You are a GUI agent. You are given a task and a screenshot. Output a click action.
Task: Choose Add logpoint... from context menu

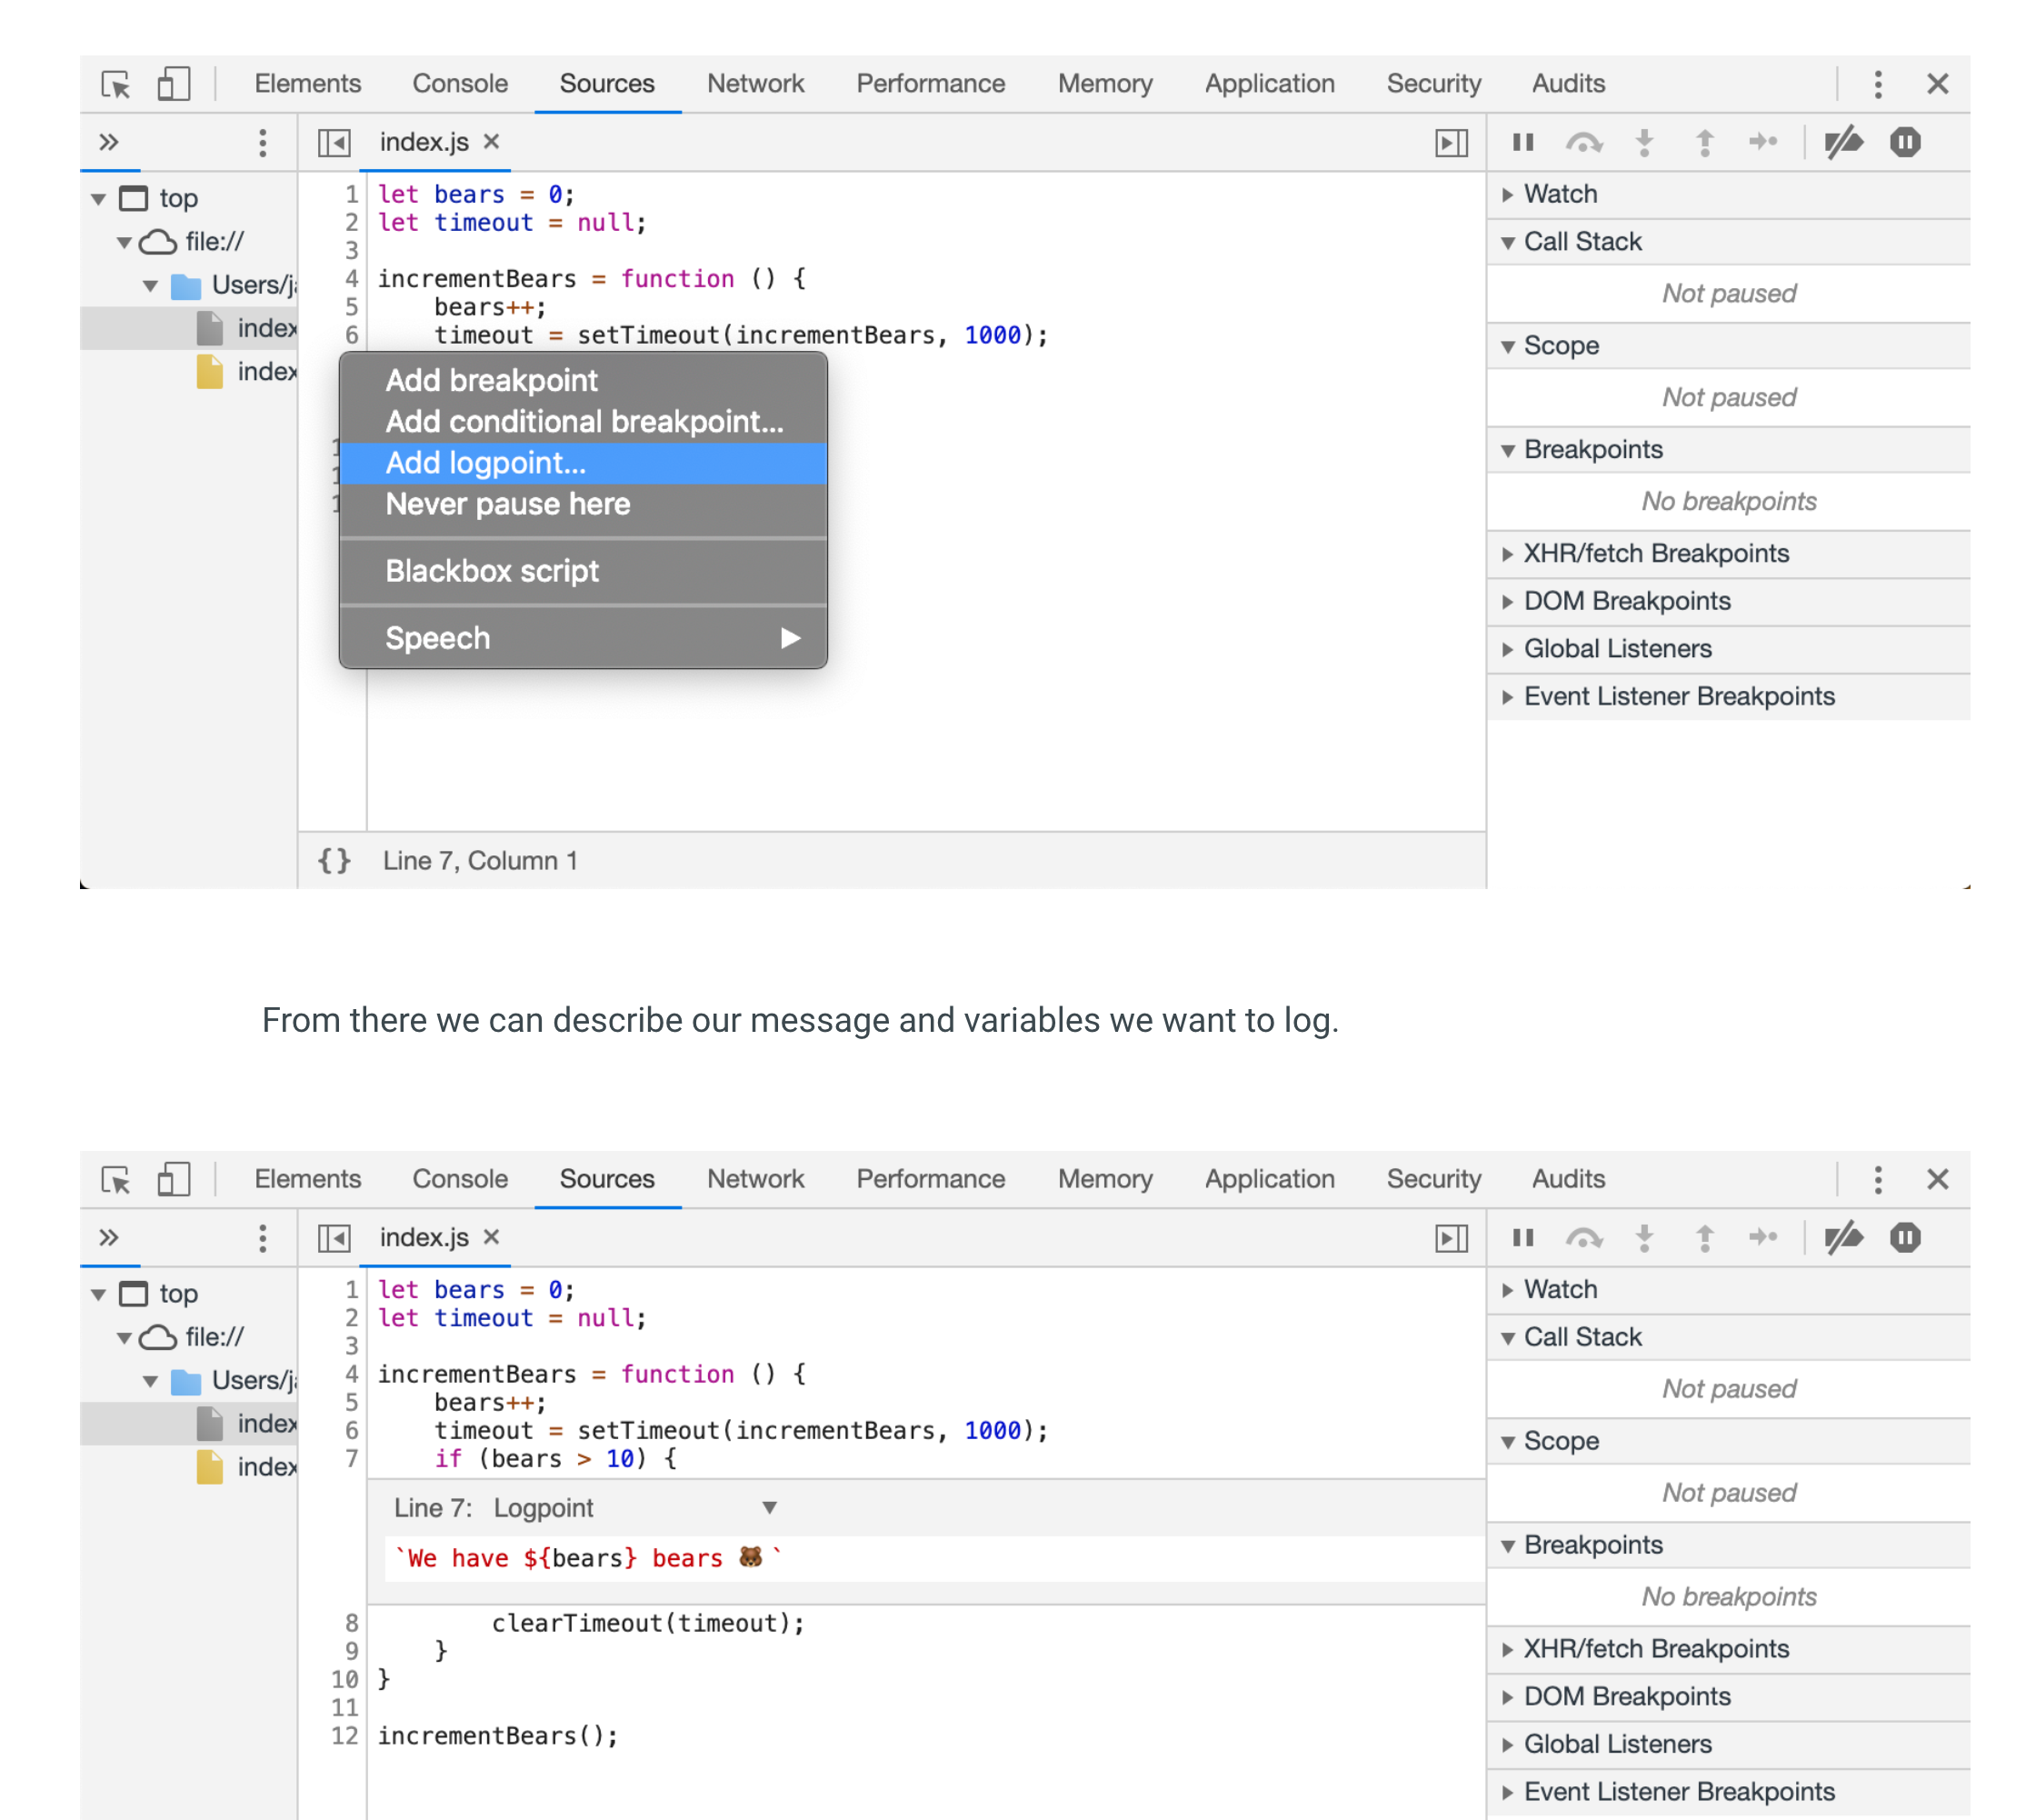click(x=486, y=463)
